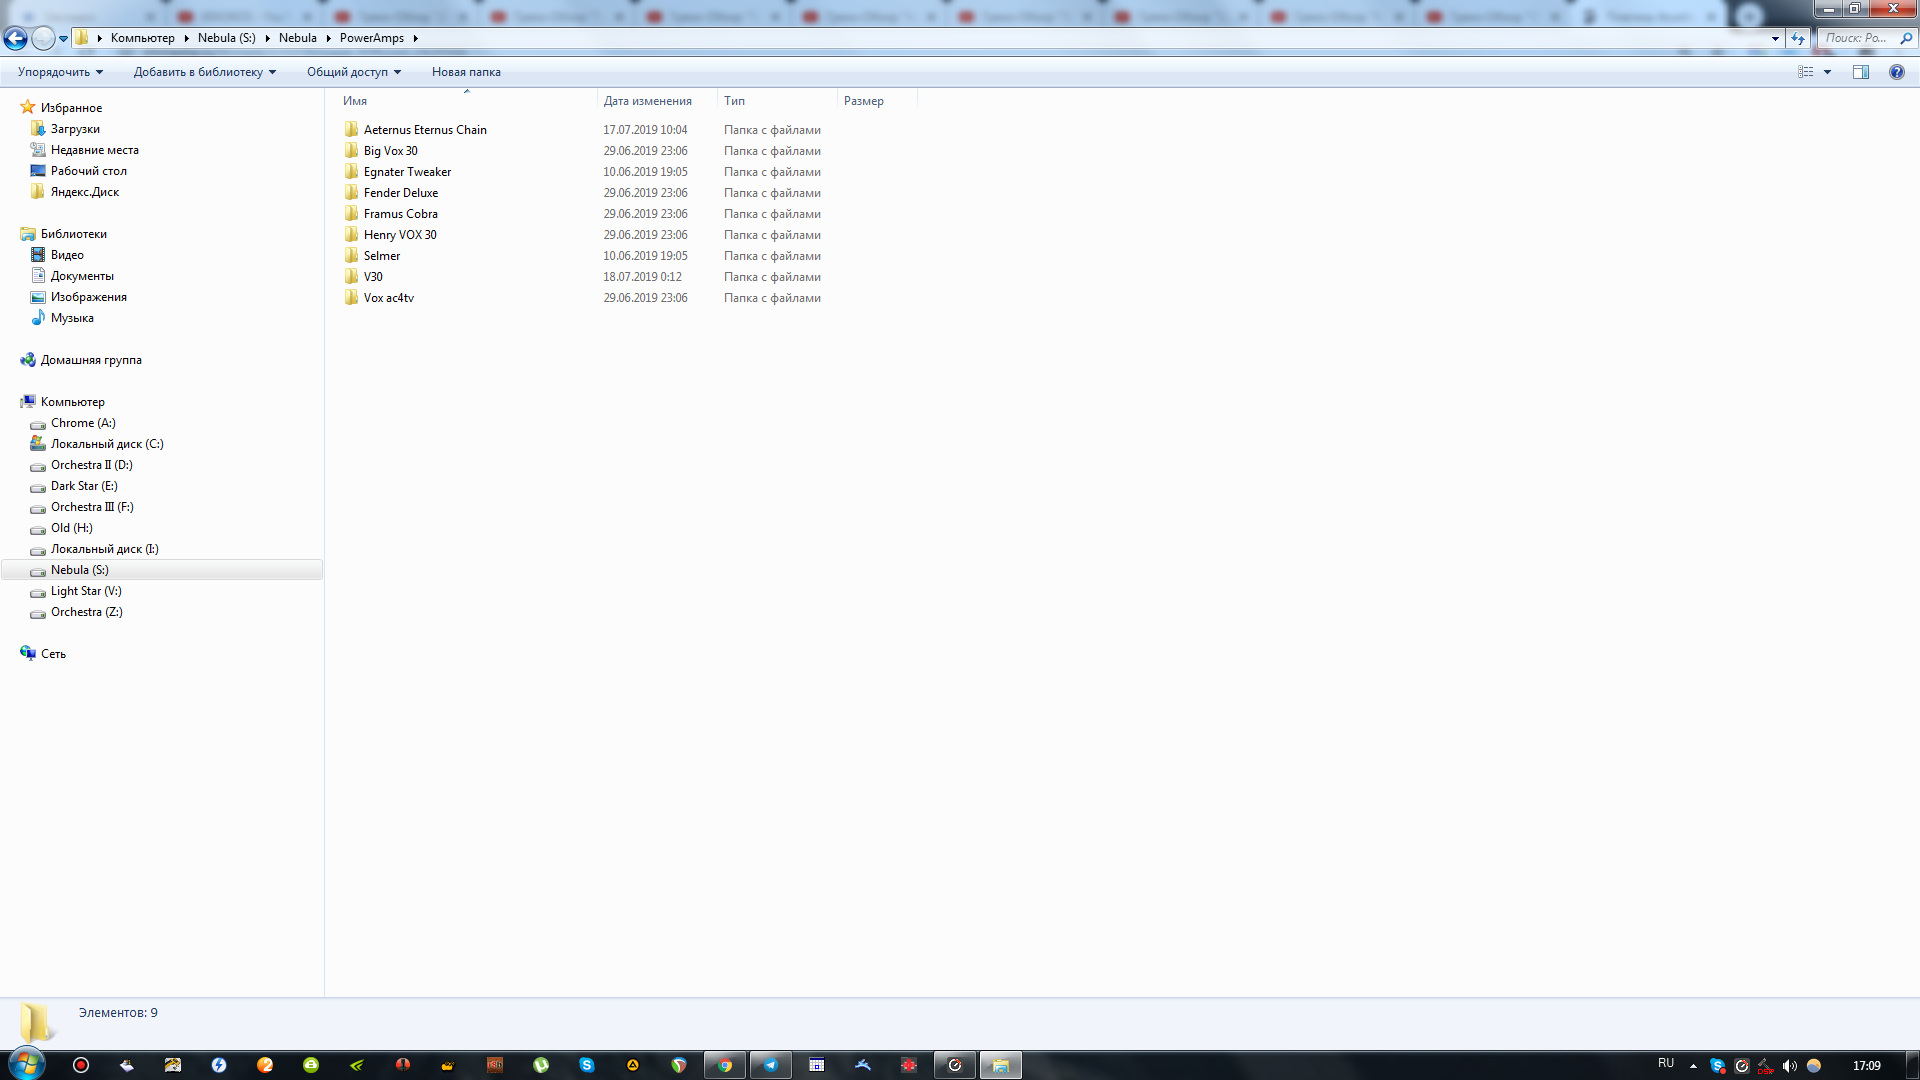Open the NVIDIA icon on the taskbar
Viewport: 1920px width, 1080px height.
pyautogui.click(x=357, y=1065)
